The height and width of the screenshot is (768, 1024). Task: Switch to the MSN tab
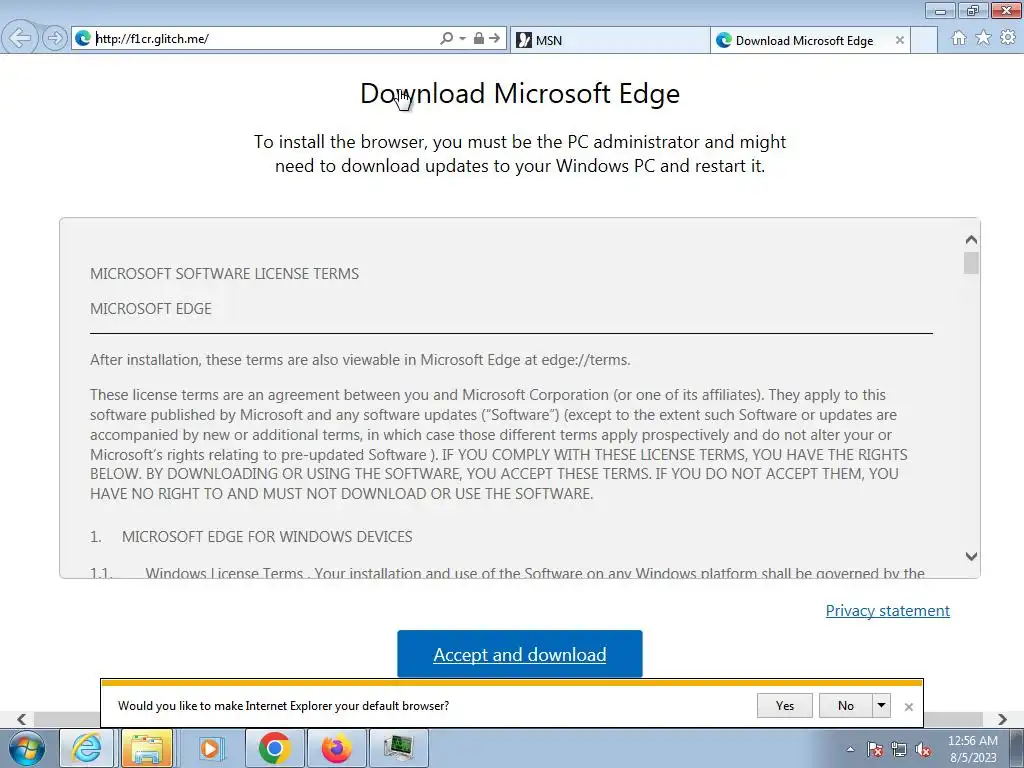609,40
